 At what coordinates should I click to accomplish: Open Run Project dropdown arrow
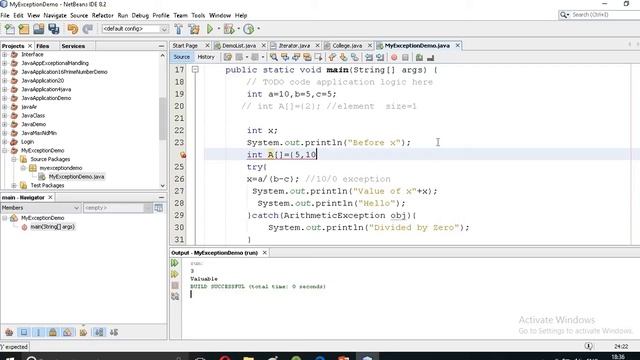[x=218, y=29]
